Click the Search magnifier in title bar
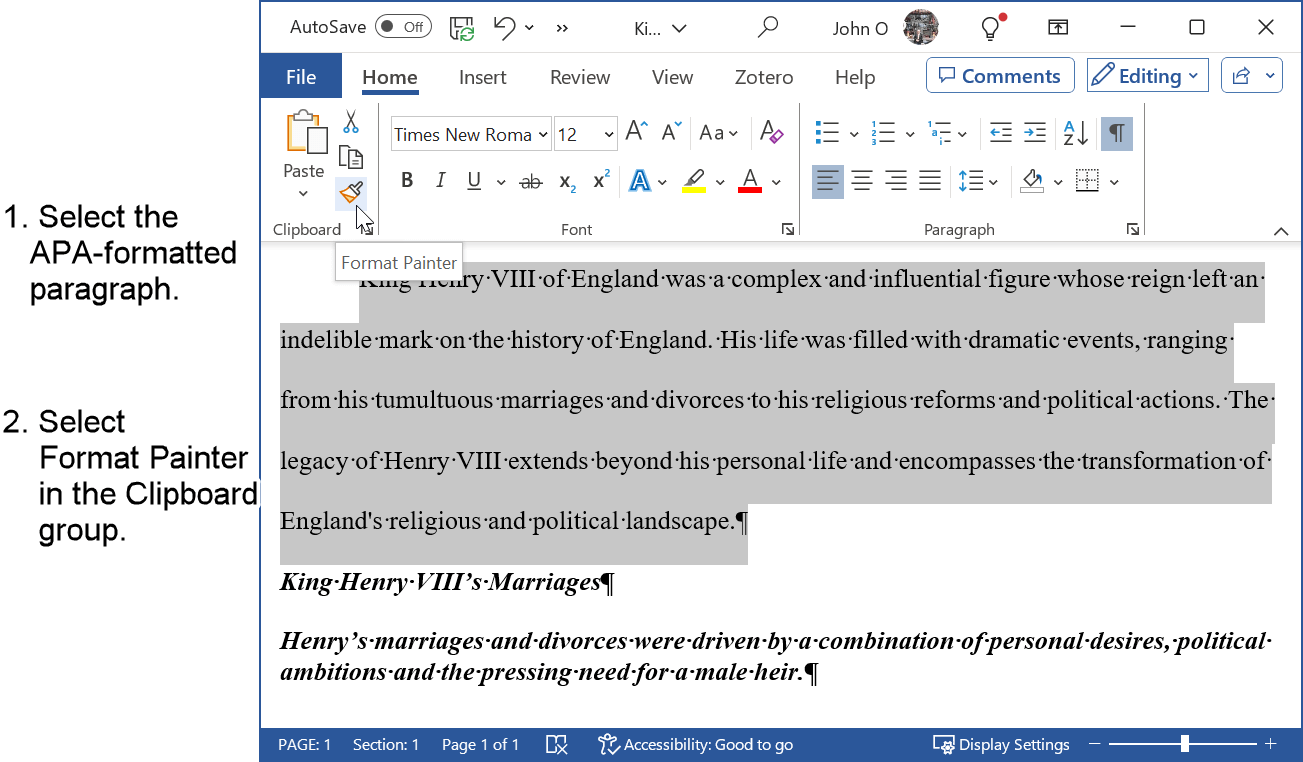This screenshot has width=1303, height=762. [768, 28]
